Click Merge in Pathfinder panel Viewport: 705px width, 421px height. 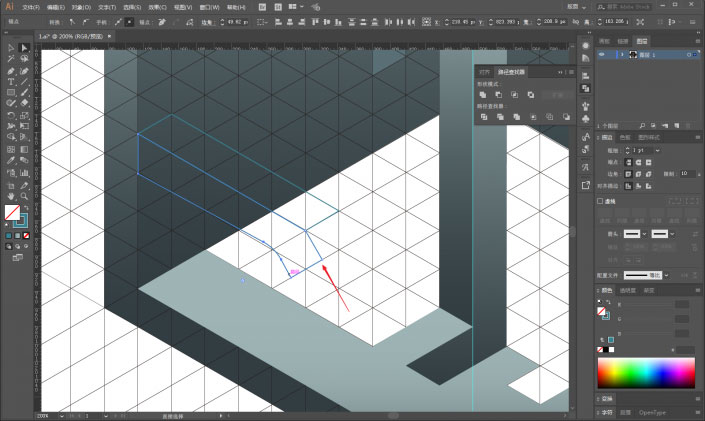pos(517,117)
